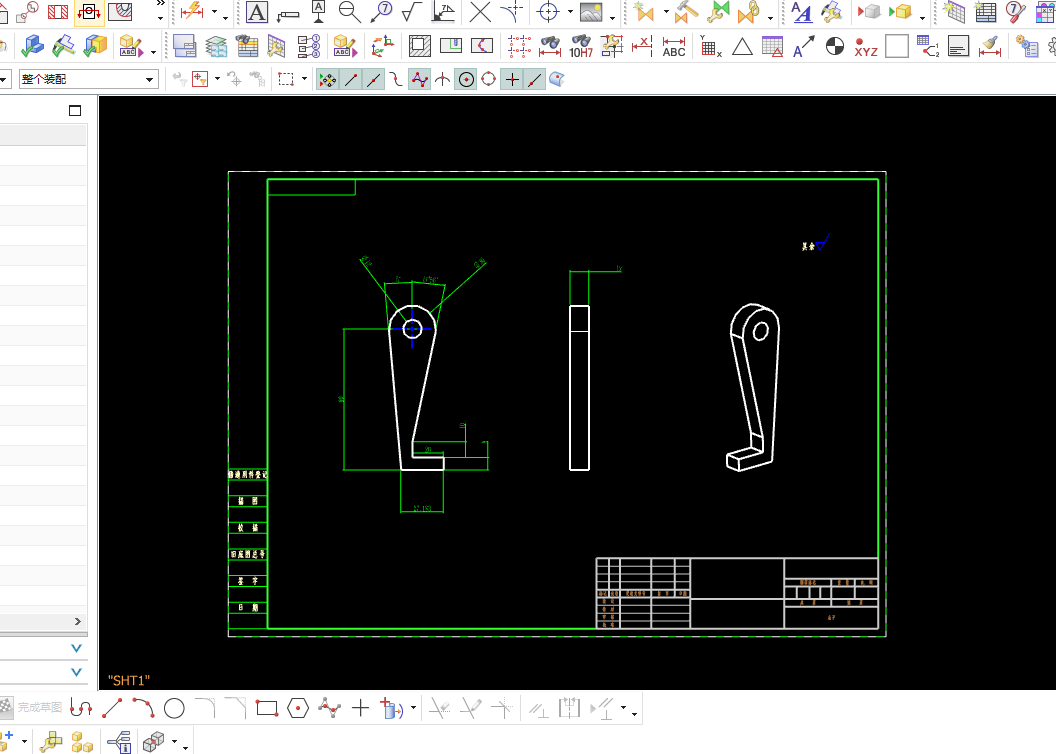Open the 整个装配 selection scope dropdown
Image resolution: width=1056 pixels, height=754 pixels.
tap(88, 79)
